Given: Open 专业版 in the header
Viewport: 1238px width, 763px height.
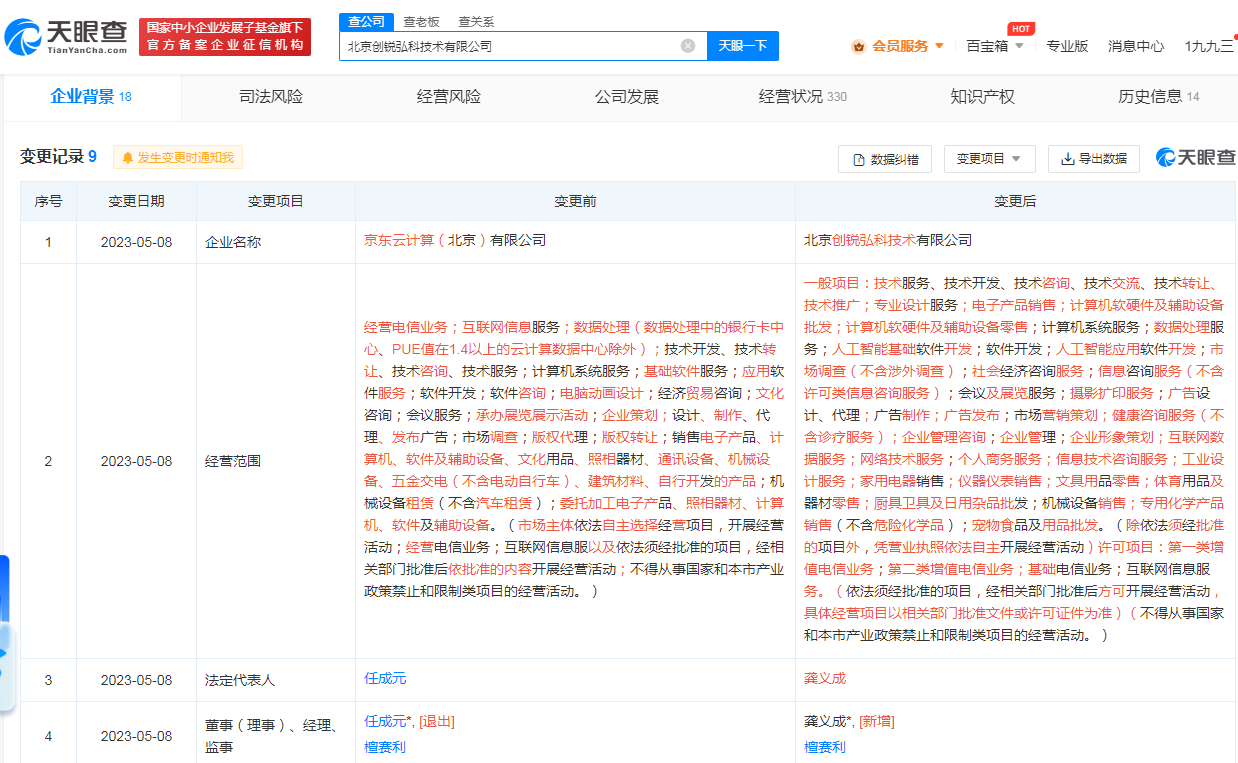Looking at the screenshot, I should click(1067, 46).
